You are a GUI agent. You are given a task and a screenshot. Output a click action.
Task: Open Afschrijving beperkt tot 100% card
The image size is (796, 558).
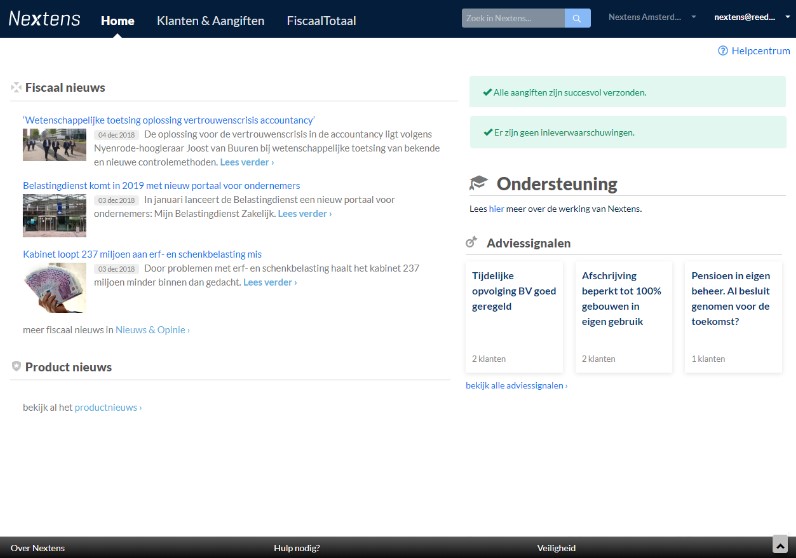pyautogui.click(x=623, y=317)
